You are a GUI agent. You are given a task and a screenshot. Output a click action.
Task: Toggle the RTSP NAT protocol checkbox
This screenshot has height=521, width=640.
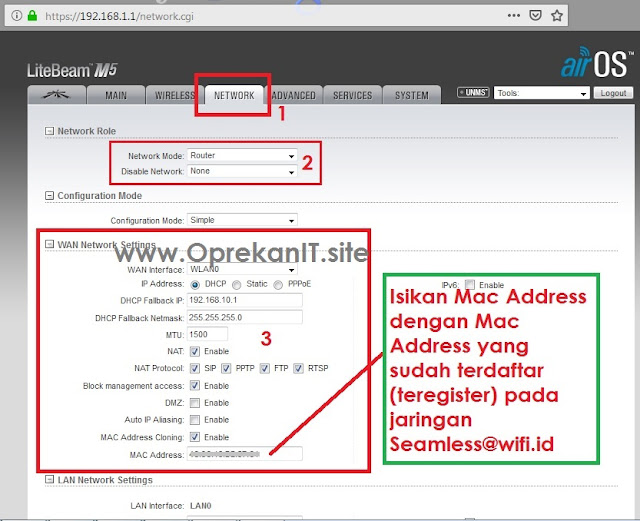coord(299,368)
